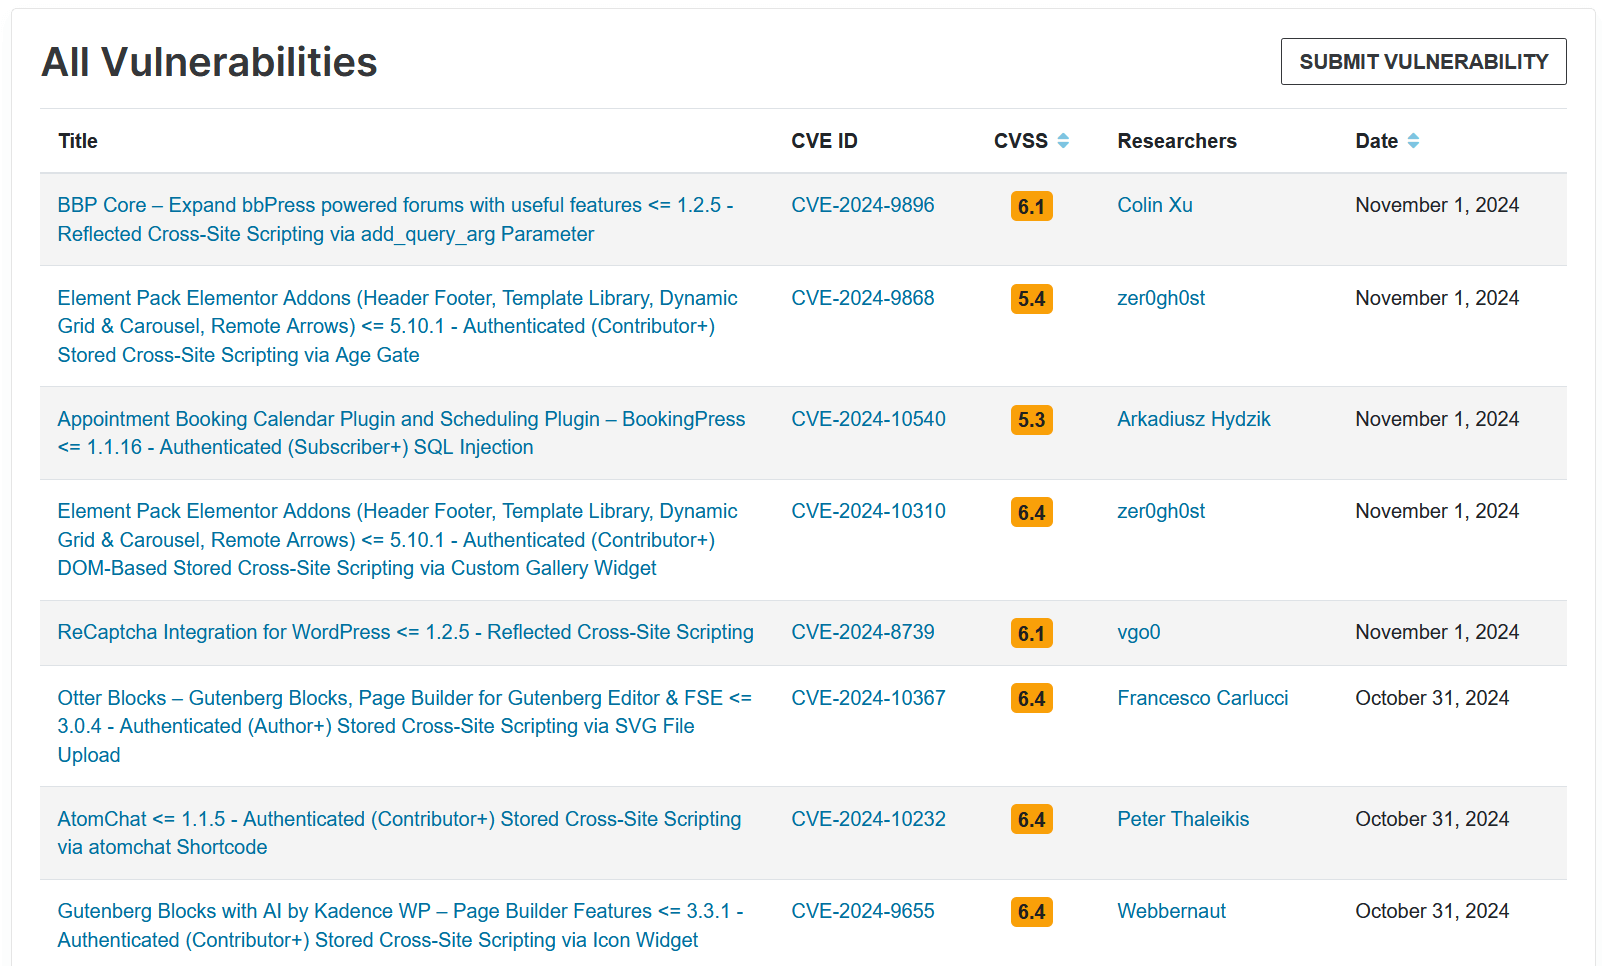The width and height of the screenshot is (1602, 966).
Task: Open Element Pack Custom Gallery Widget vulnerability
Action: [x=397, y=540]
